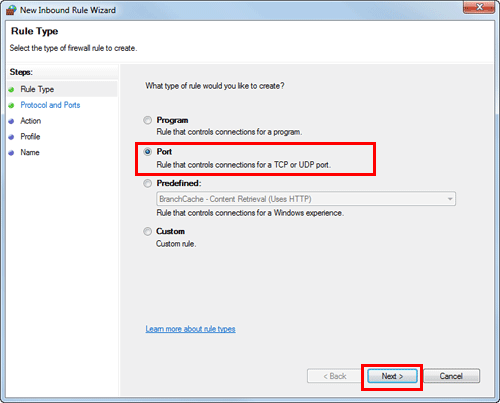Click the firewall wizard title bar icon
This screenshot has height=403, width=500.
(11, 10)
